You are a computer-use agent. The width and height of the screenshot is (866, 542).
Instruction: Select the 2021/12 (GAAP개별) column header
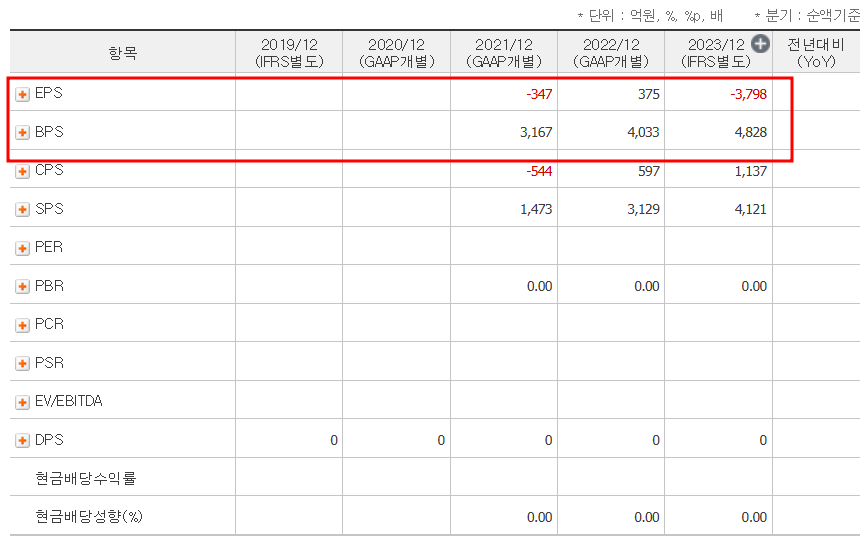[x=504, y=53]
